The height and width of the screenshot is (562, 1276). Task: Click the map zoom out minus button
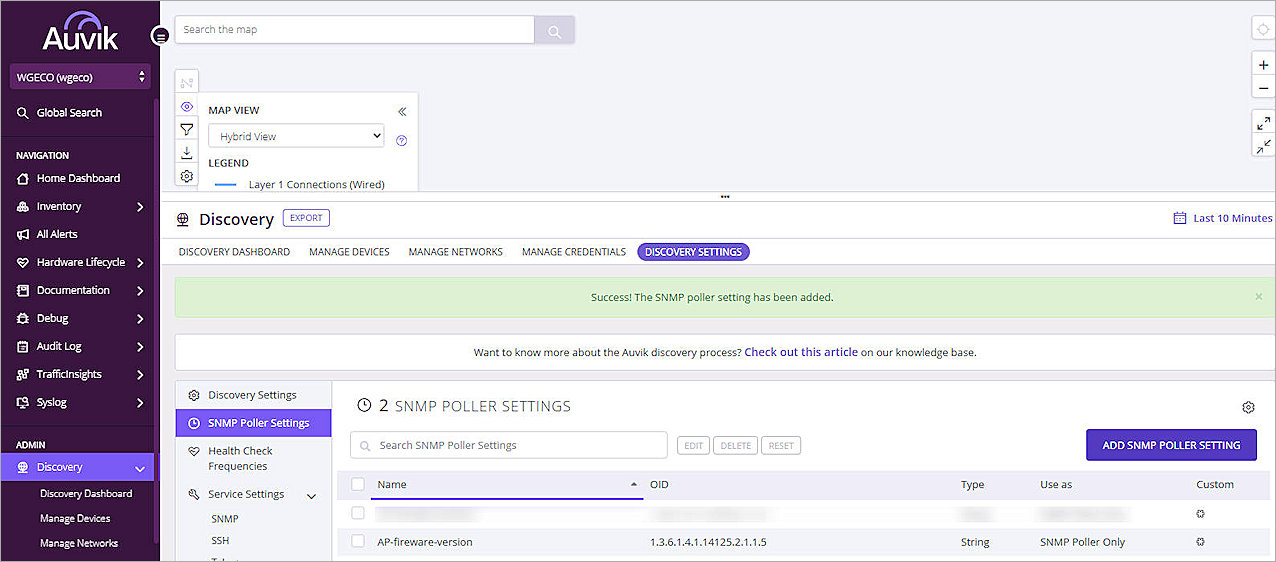coord(1264,88)
